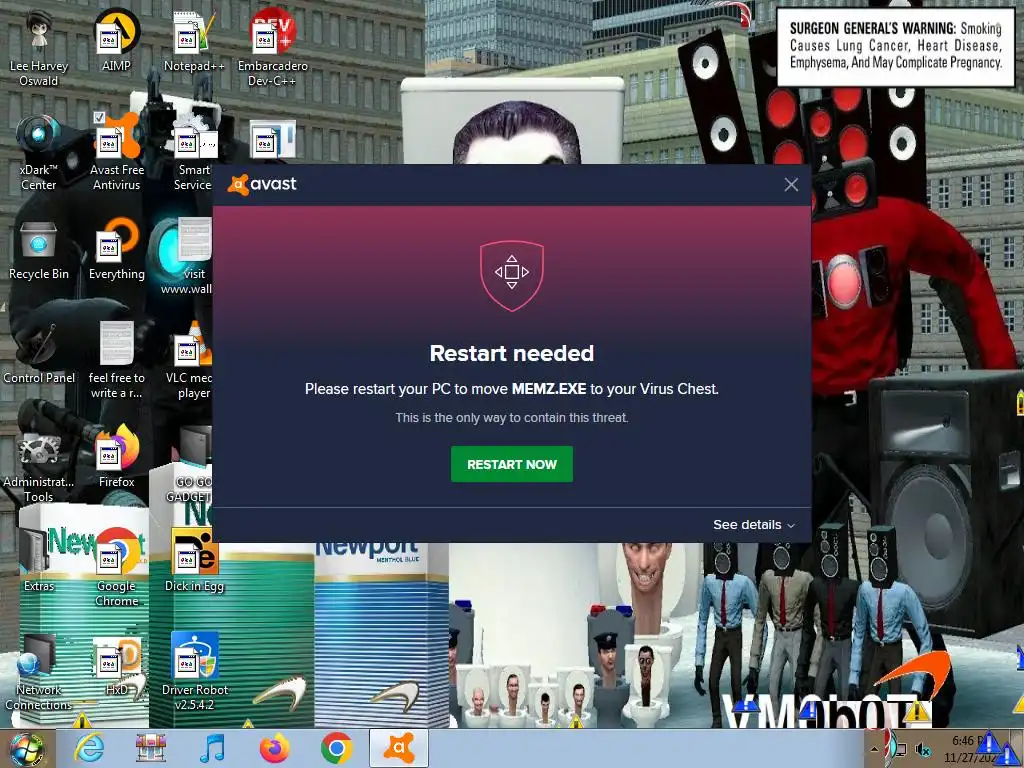Open desktop shortcut right of Smart Service
Image resolution: width=1024 pixels, height=768 pixels.
pos(273,139)
